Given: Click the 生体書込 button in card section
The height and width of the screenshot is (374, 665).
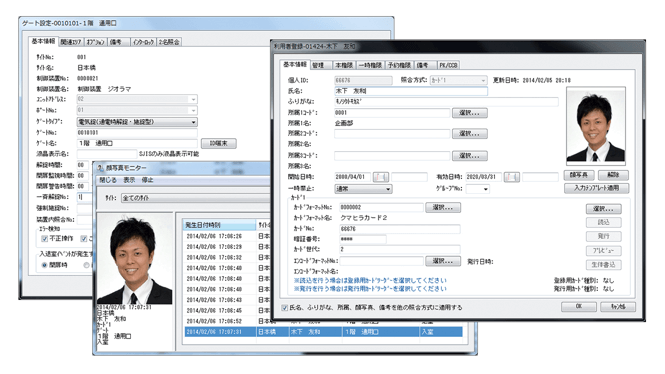Looking at the screenshot, I should [604, 265].
